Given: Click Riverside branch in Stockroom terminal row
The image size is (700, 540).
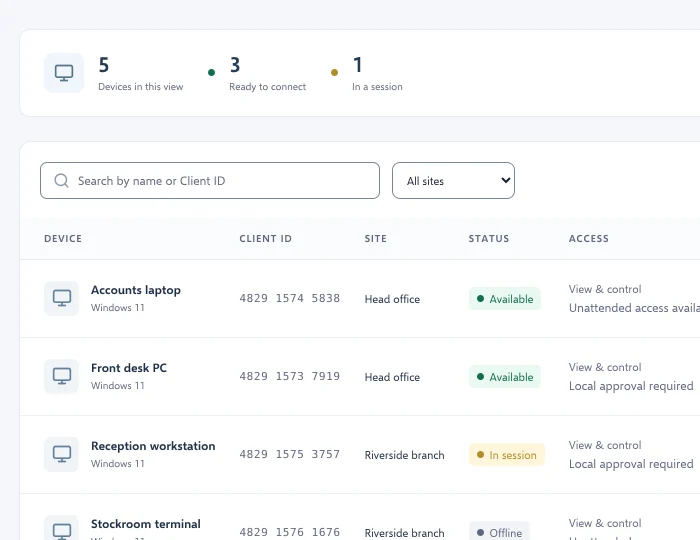Looking at the screenshot, I should click(x=404, y=533).
